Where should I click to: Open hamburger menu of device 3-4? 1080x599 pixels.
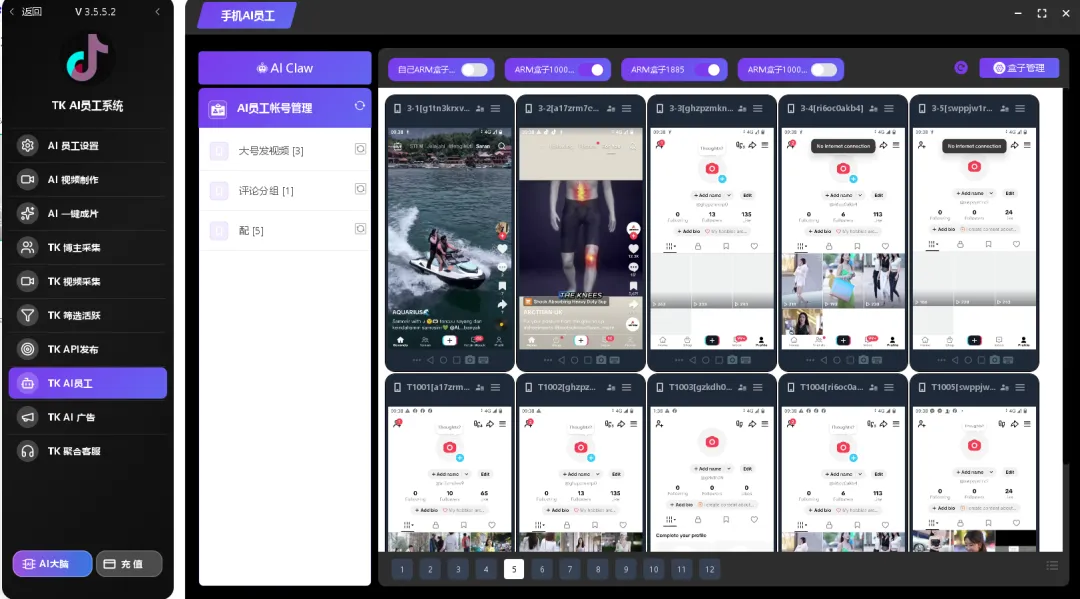(x=889, y=108)
